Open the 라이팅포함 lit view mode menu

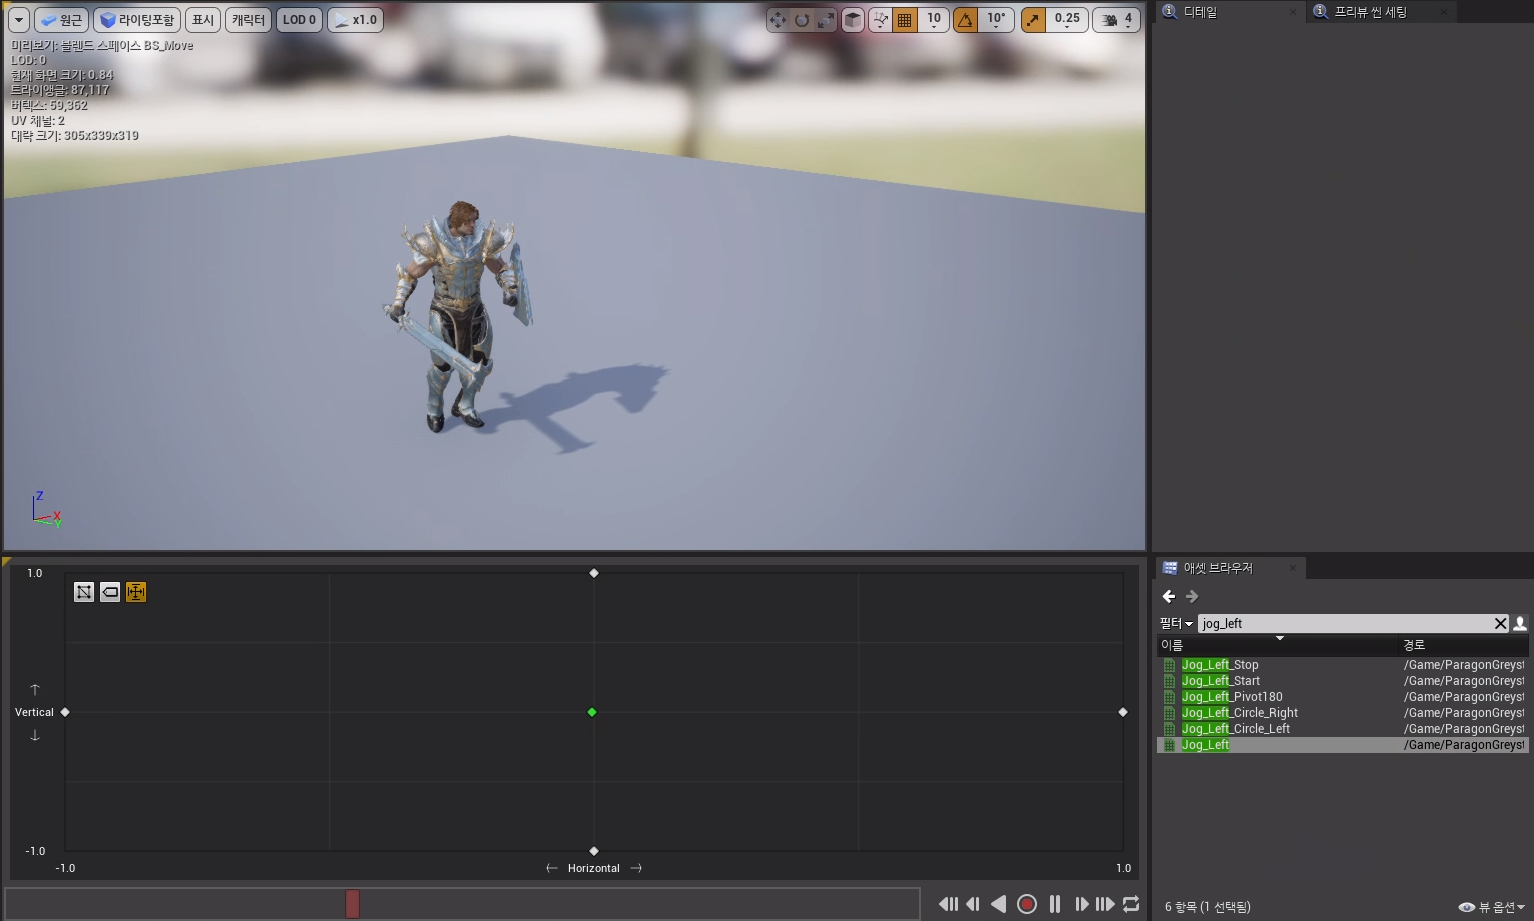[x=137, y=20]
